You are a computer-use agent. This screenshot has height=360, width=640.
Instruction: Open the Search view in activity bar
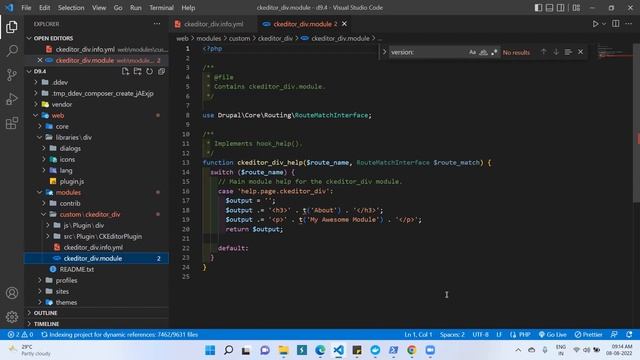(12, 51)
